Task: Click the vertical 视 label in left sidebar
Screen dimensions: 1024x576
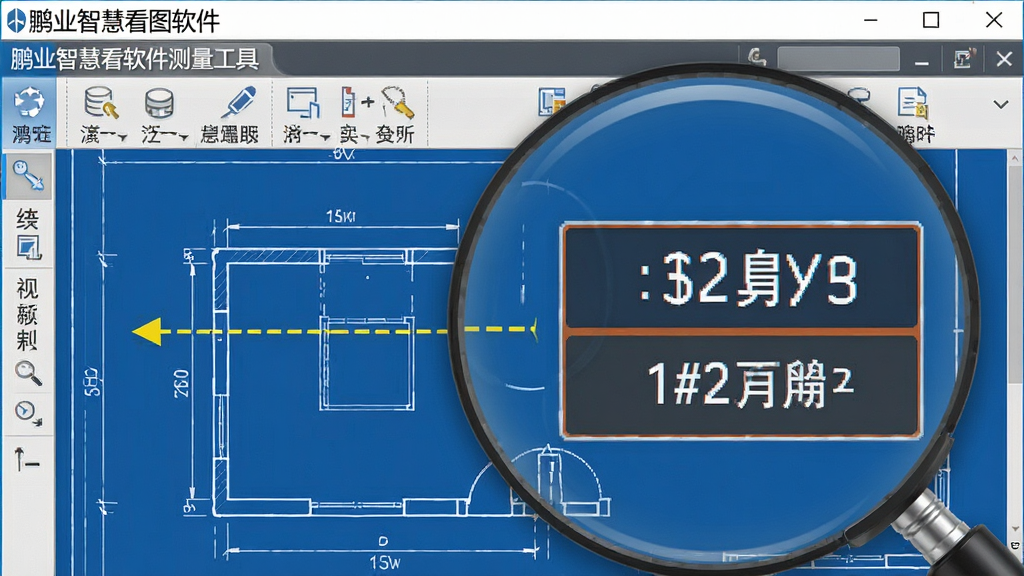Action: [x=27, y=288]
